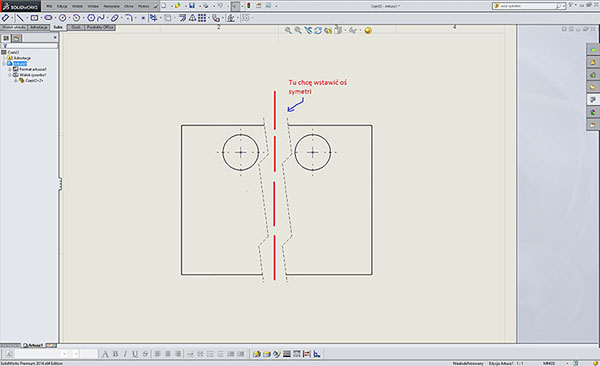Open the dropdown arrow beside the Line tool
Viewport: 600px width, 366px height.
pyautogui.click(x=26, y=18)
